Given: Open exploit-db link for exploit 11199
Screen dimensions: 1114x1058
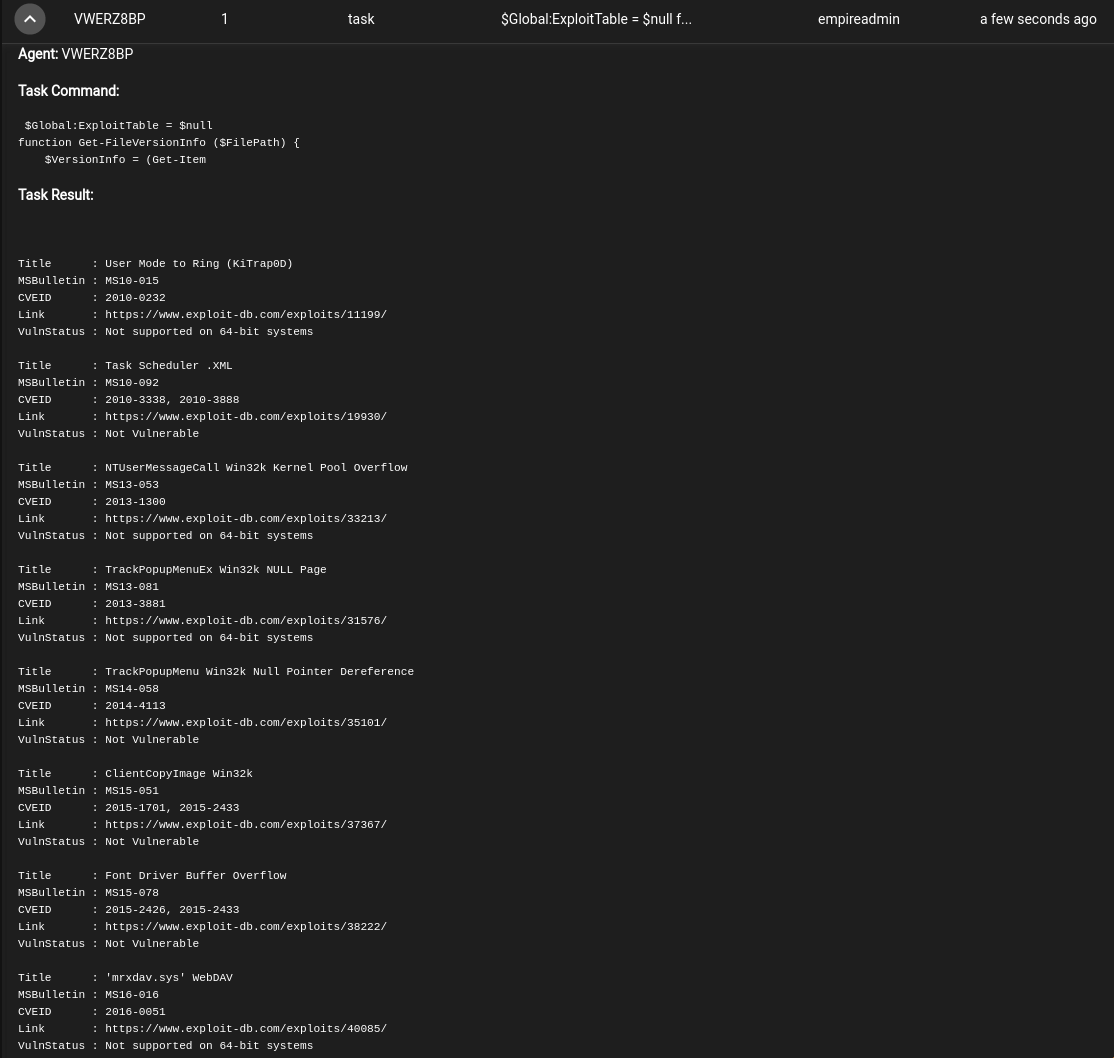Looking at the screenshot, I should tap(245, 315).
